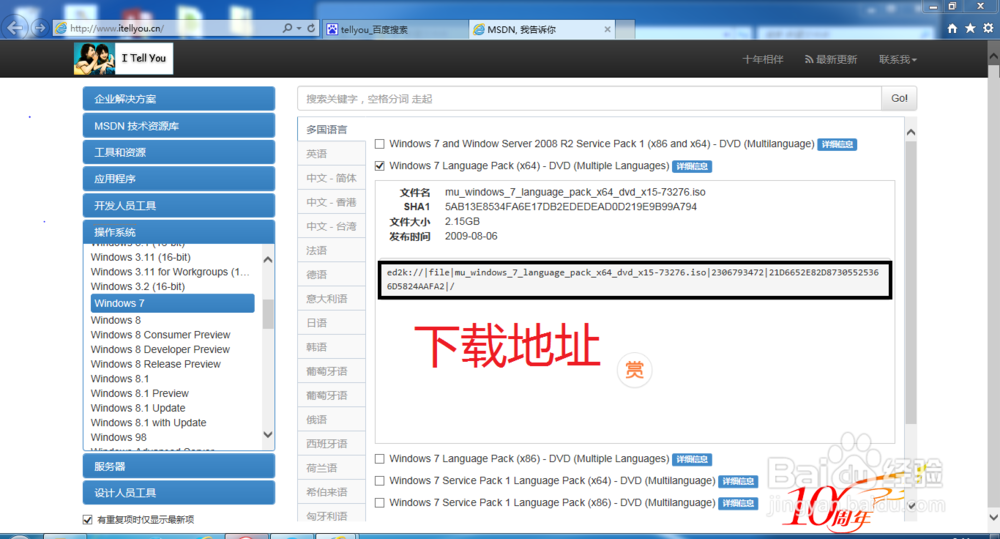Check Windows 7 and Server 2008 R2 SP1 box
Image resolution: width=1000 pixels, height=539 pixels.
pyautogui.click(x=379, y=144)
